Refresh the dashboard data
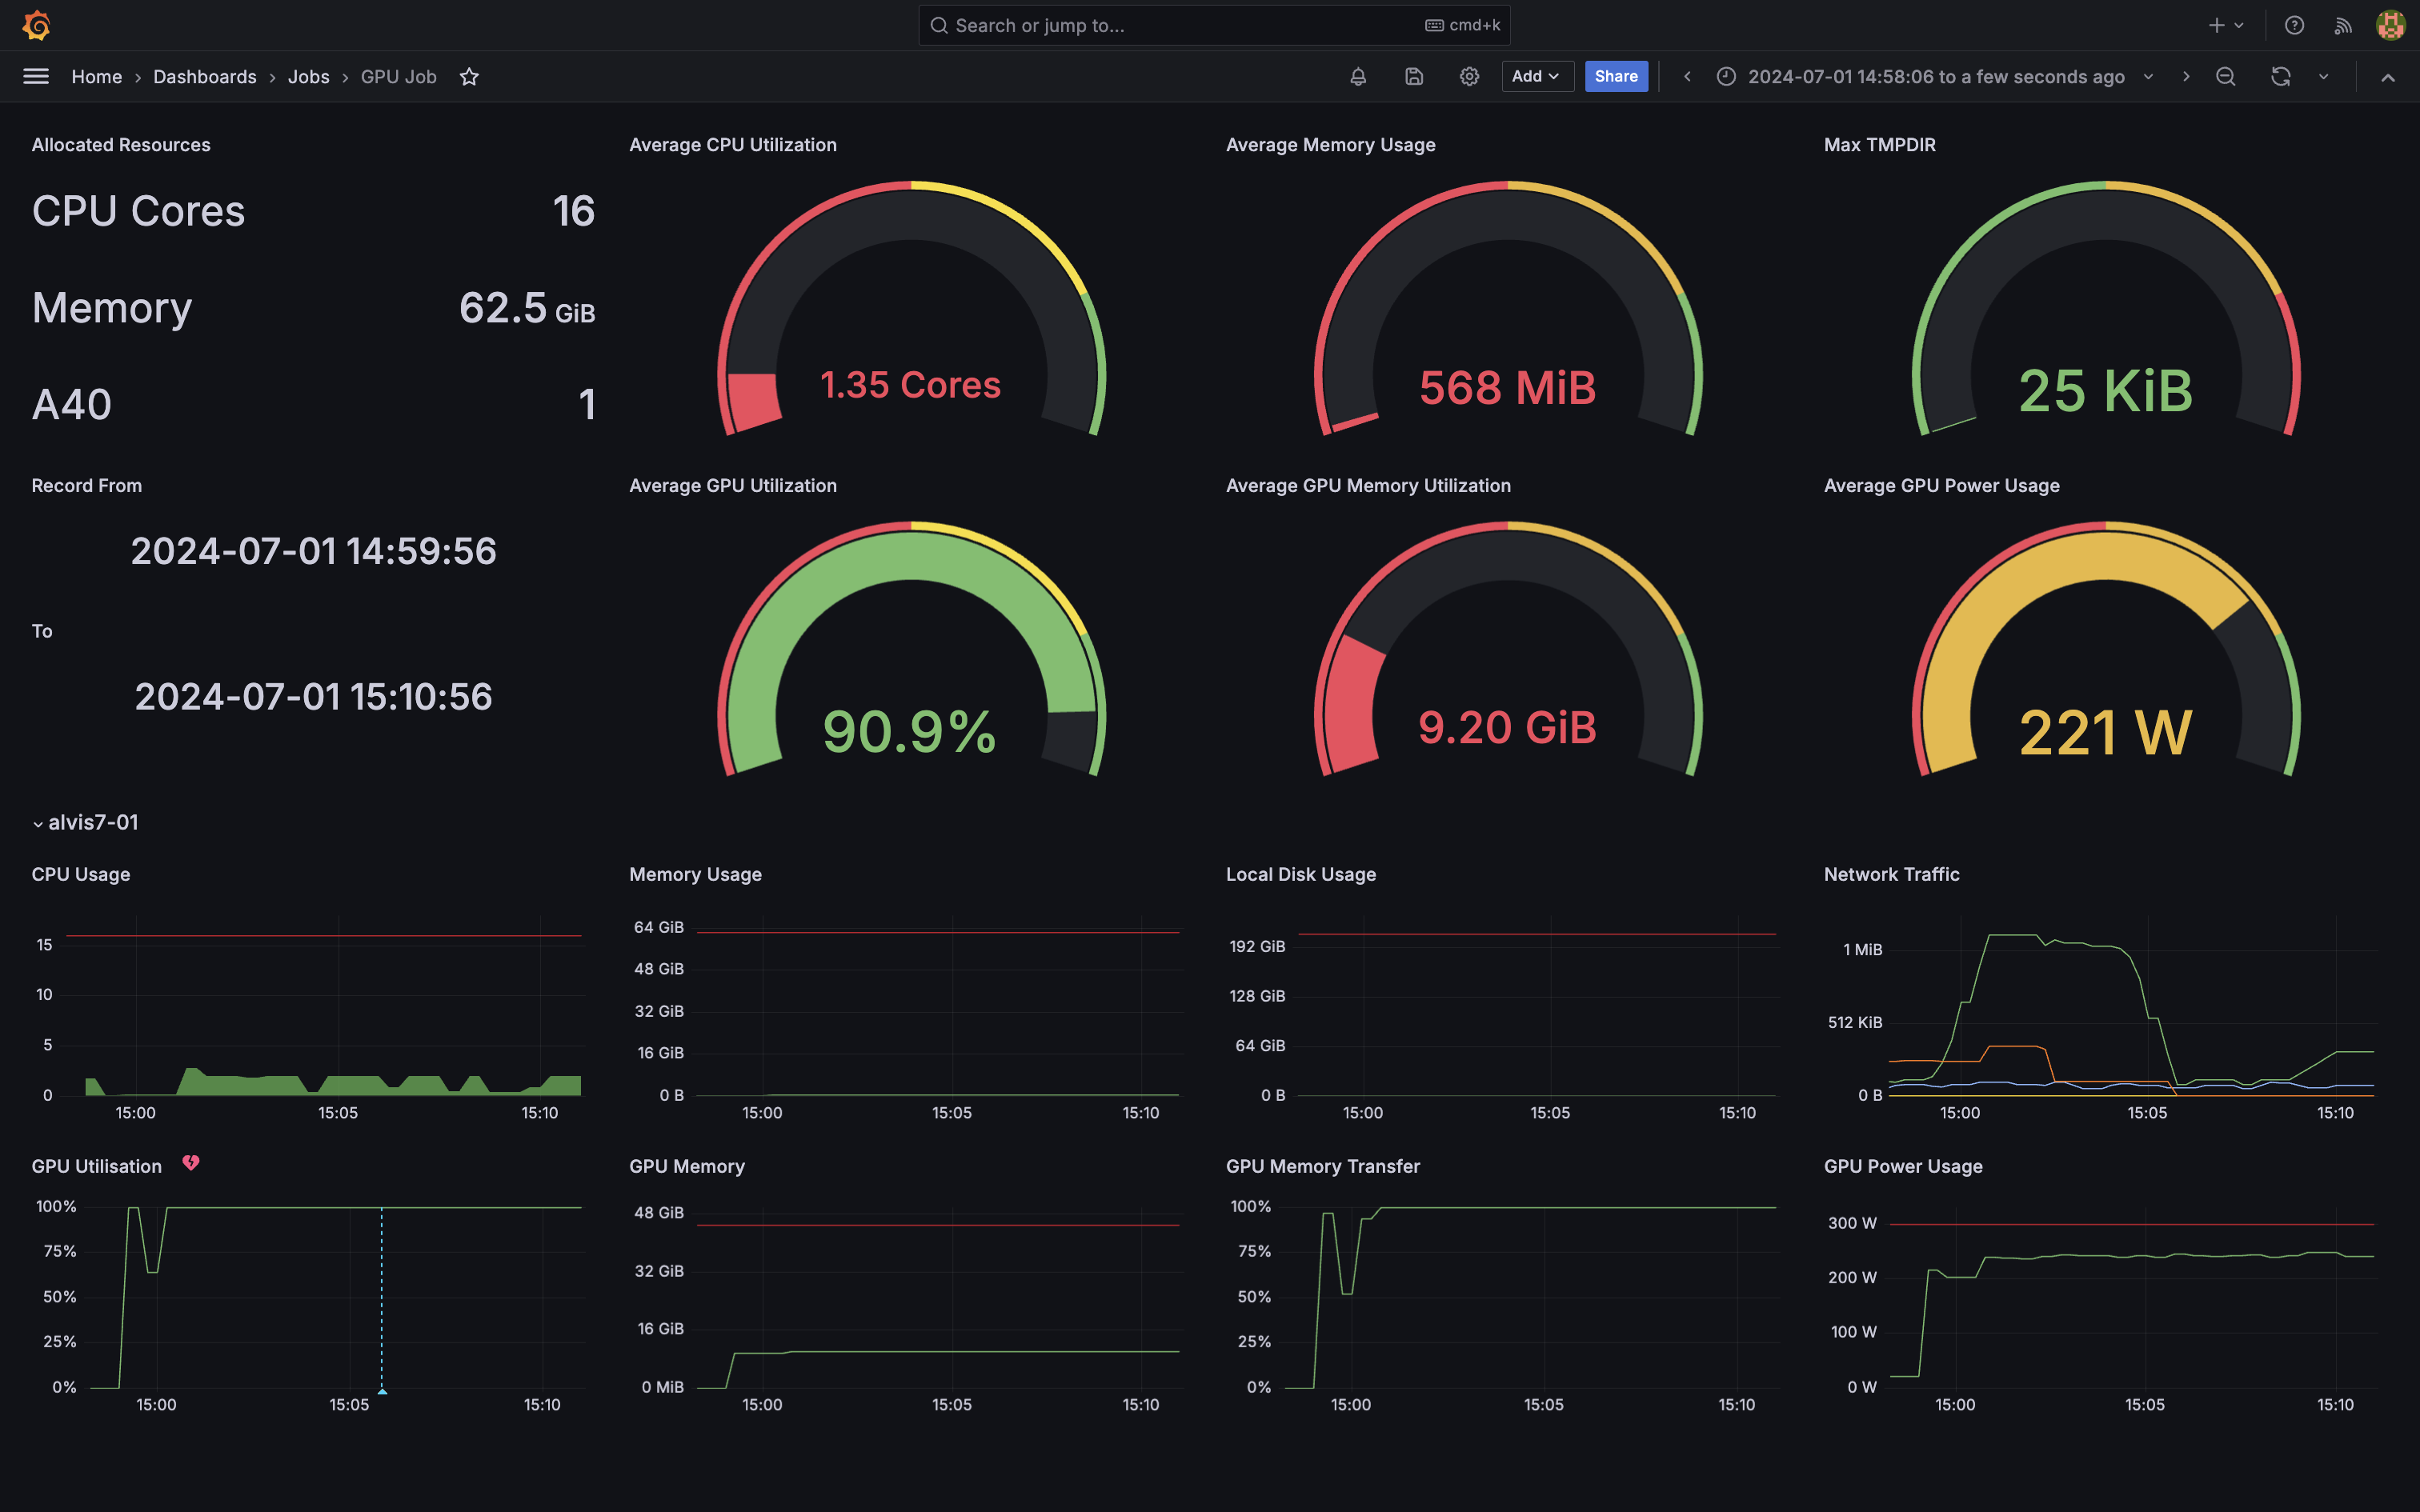The height and width of the screenshot is (1512, 2420). pos(2280,76)
